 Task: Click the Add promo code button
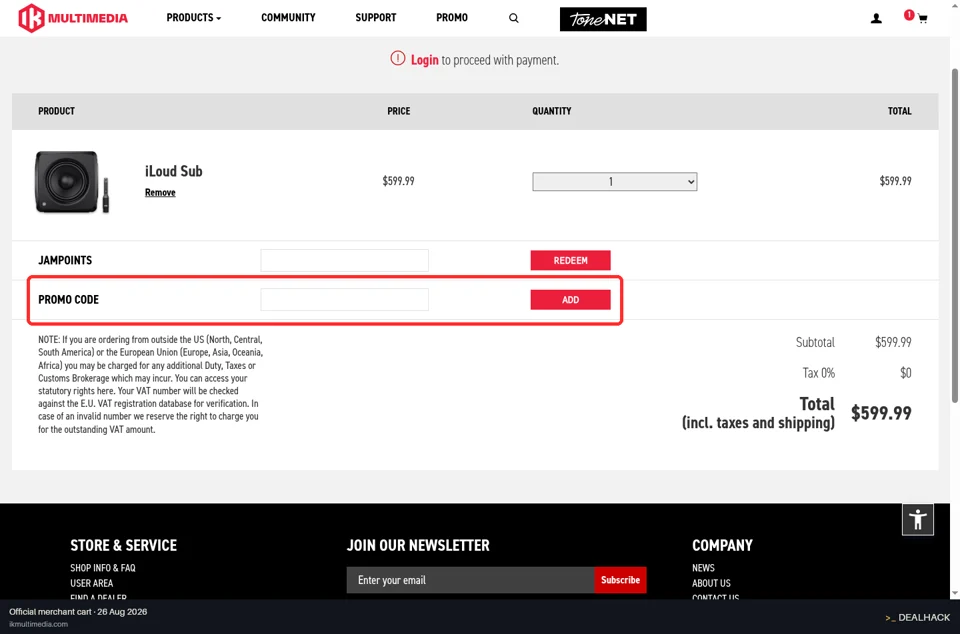570,299
